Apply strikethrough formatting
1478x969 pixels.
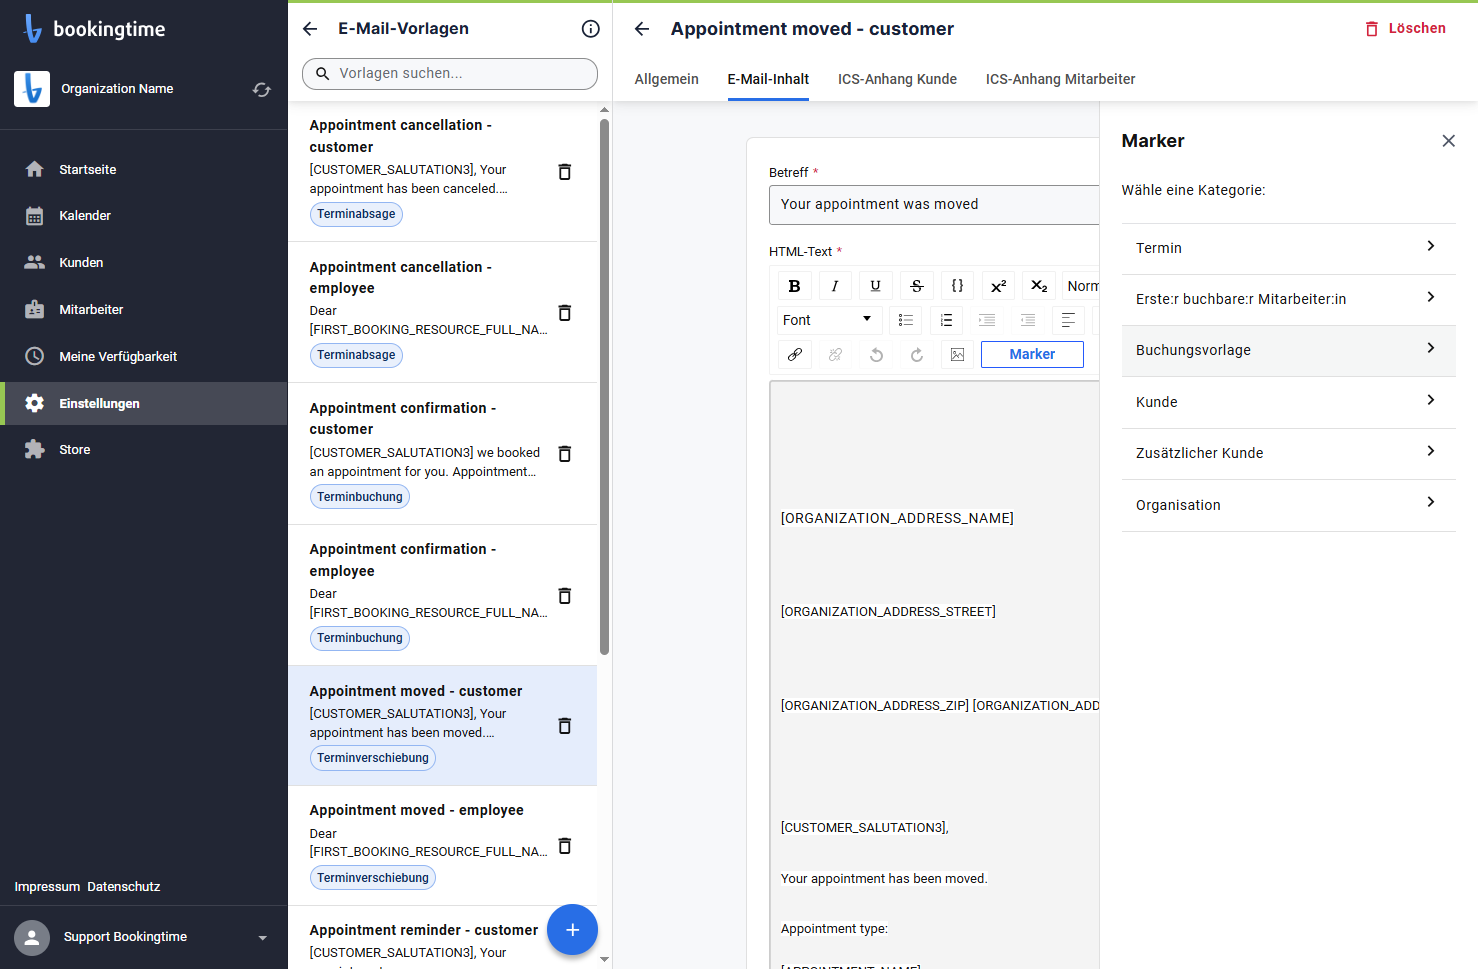(x=917, y=286)
